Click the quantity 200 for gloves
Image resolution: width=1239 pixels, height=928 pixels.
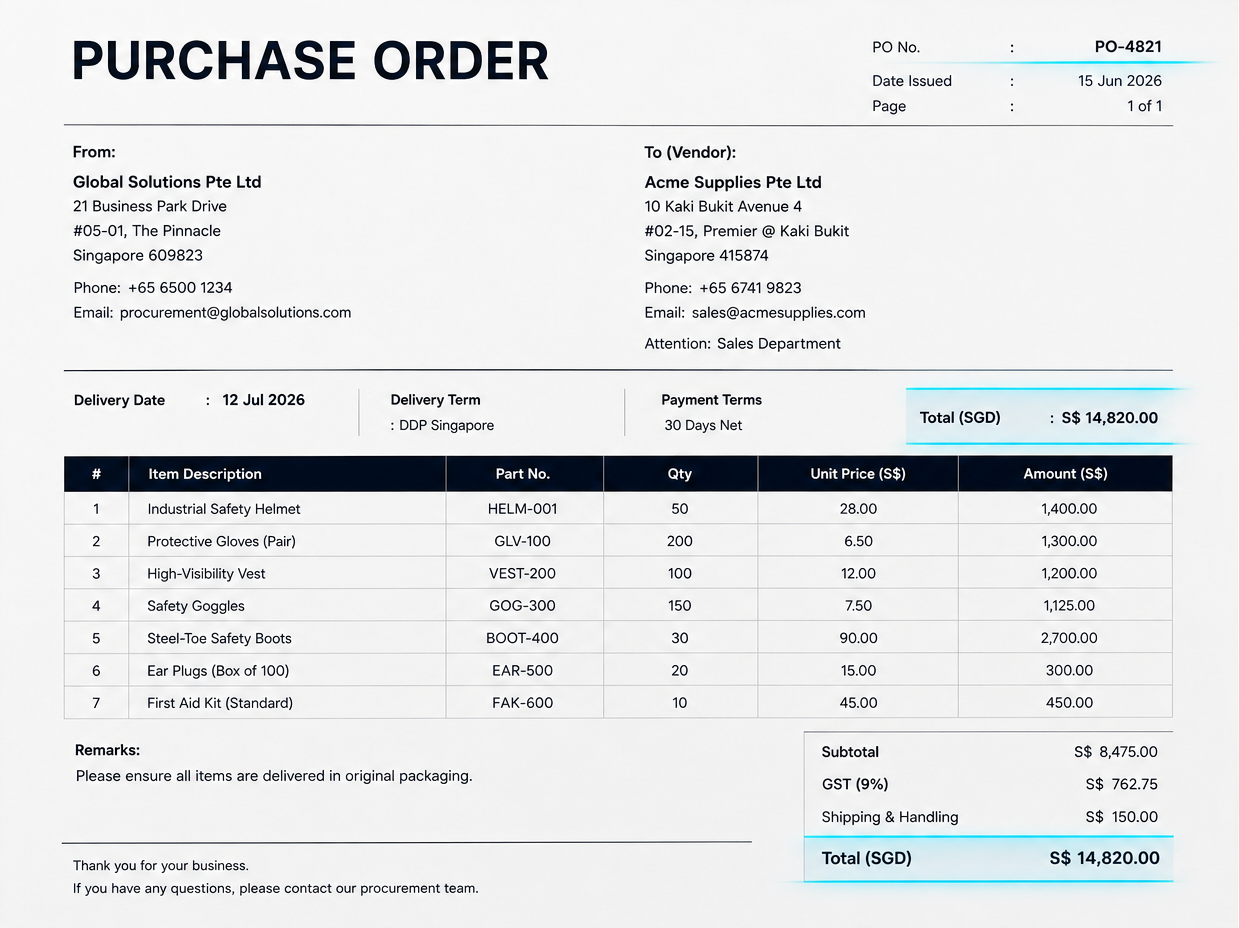680,541
